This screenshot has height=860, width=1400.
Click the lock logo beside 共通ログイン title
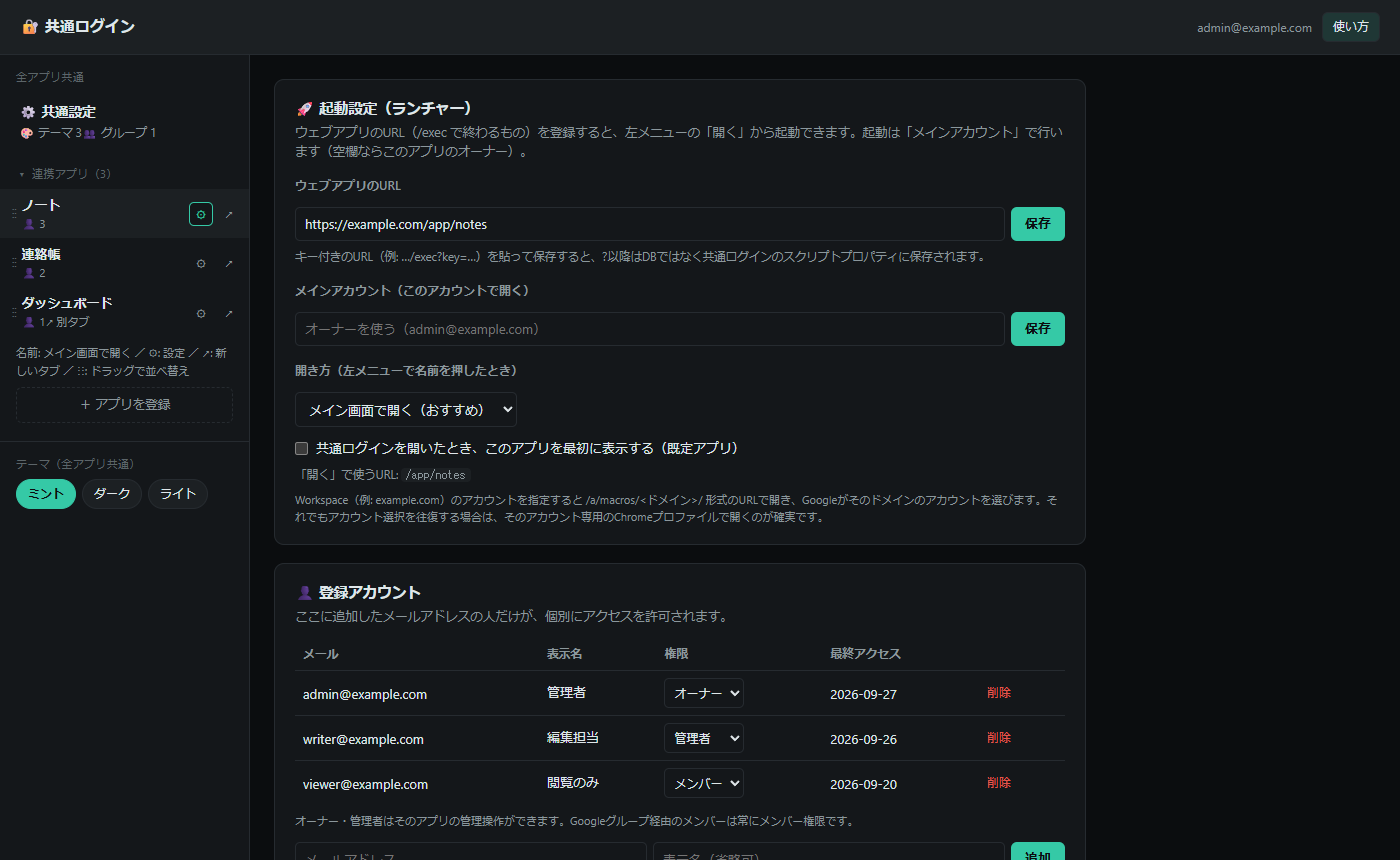(x=30, y=27)
